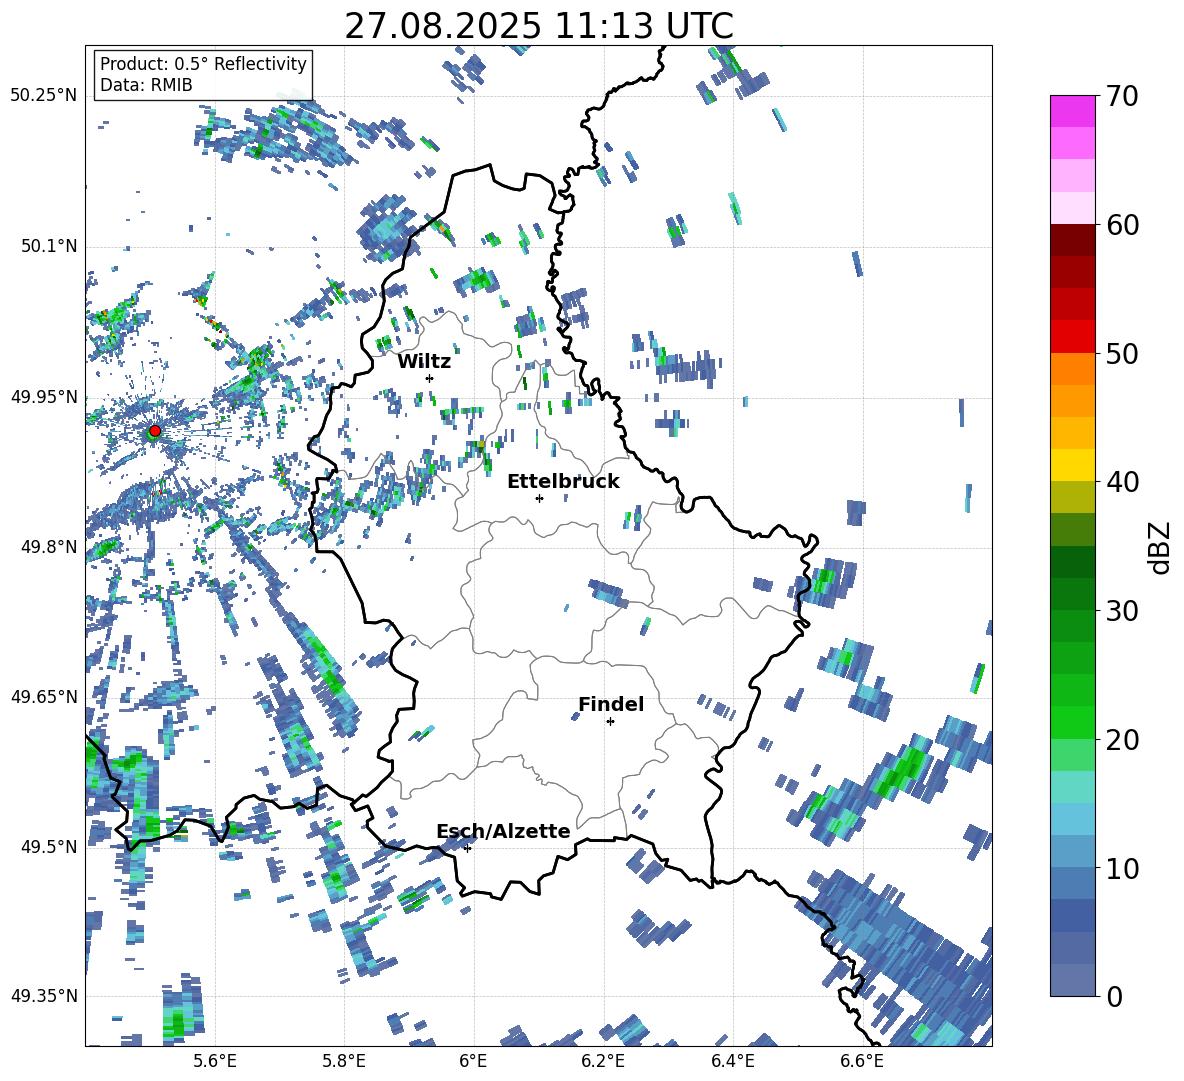Image resolution: width=1184 pixels, height=1081 pixels.
Task: Click the 49.65°N latitude label
Action: pyautogui.click(x=44, y=696)
